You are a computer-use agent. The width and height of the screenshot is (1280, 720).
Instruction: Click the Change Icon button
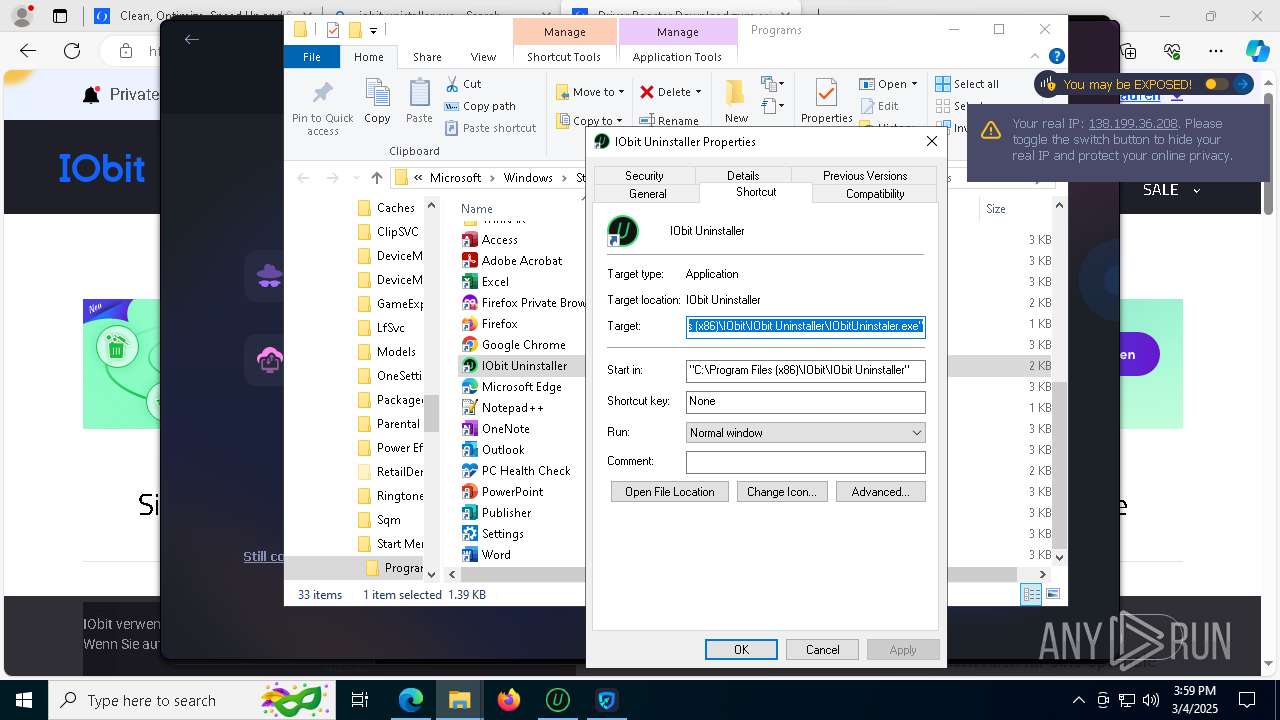(782, 492)
